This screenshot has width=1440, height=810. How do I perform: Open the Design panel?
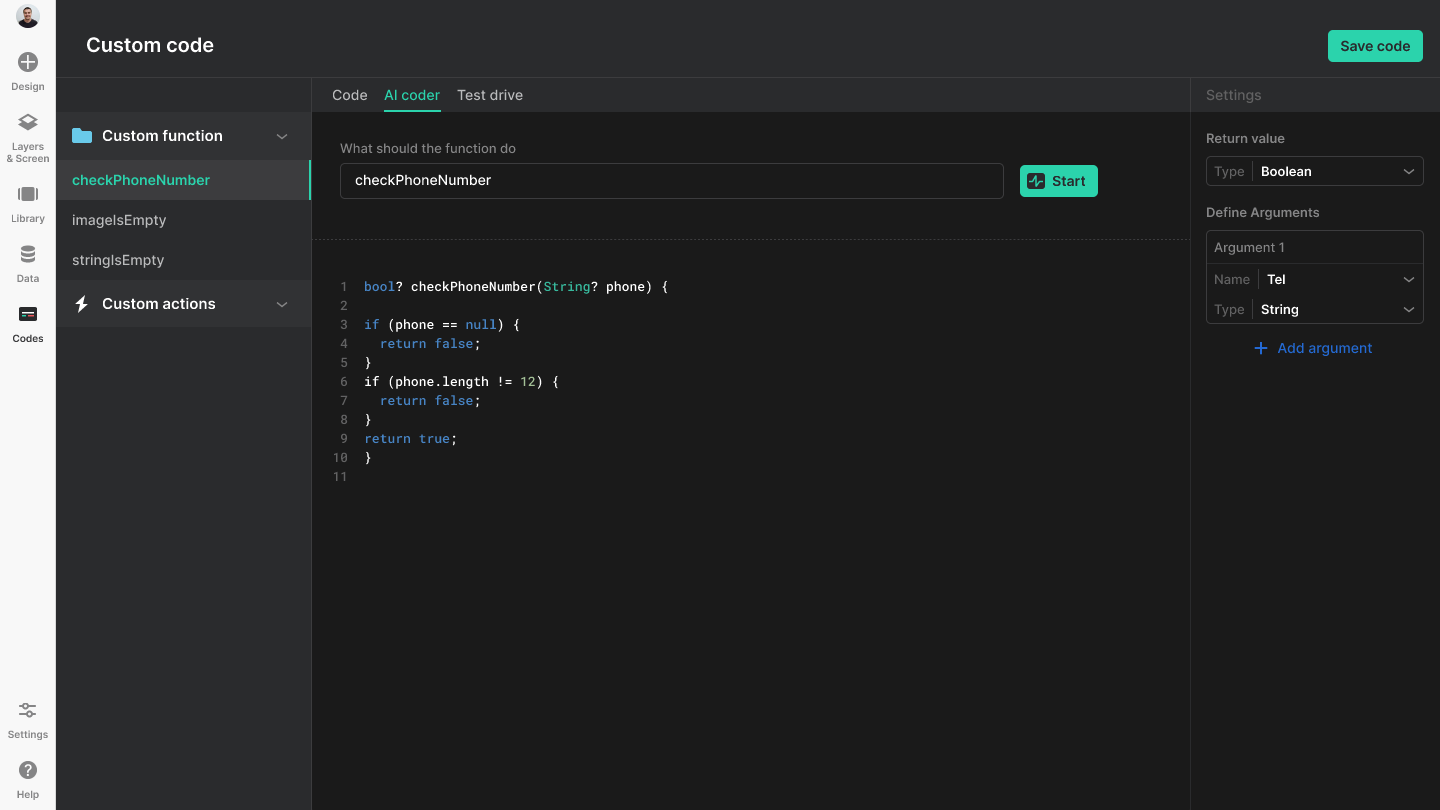click(x=27, y=70)
